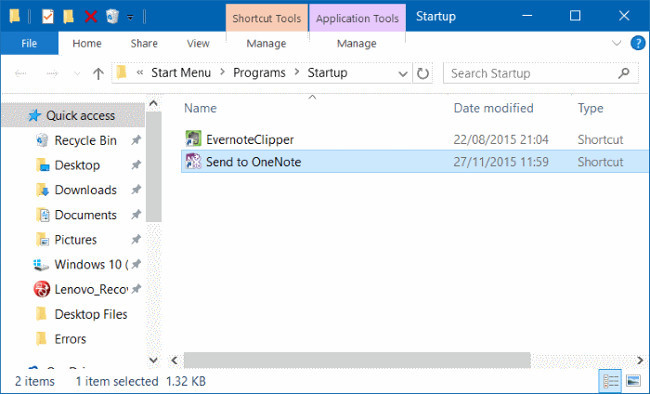The height and width of the screenshot is (394, 650).
Task: Click the pin icon beside Pictures
Action: [x=136, y=239]
